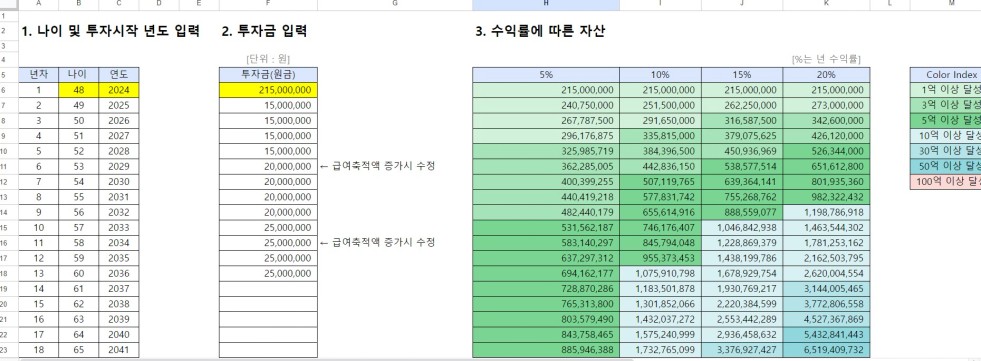Screen dimensions: 981x361
Task: Select cell 273,000,000 in the 20% column
Action: click(826, 105)
